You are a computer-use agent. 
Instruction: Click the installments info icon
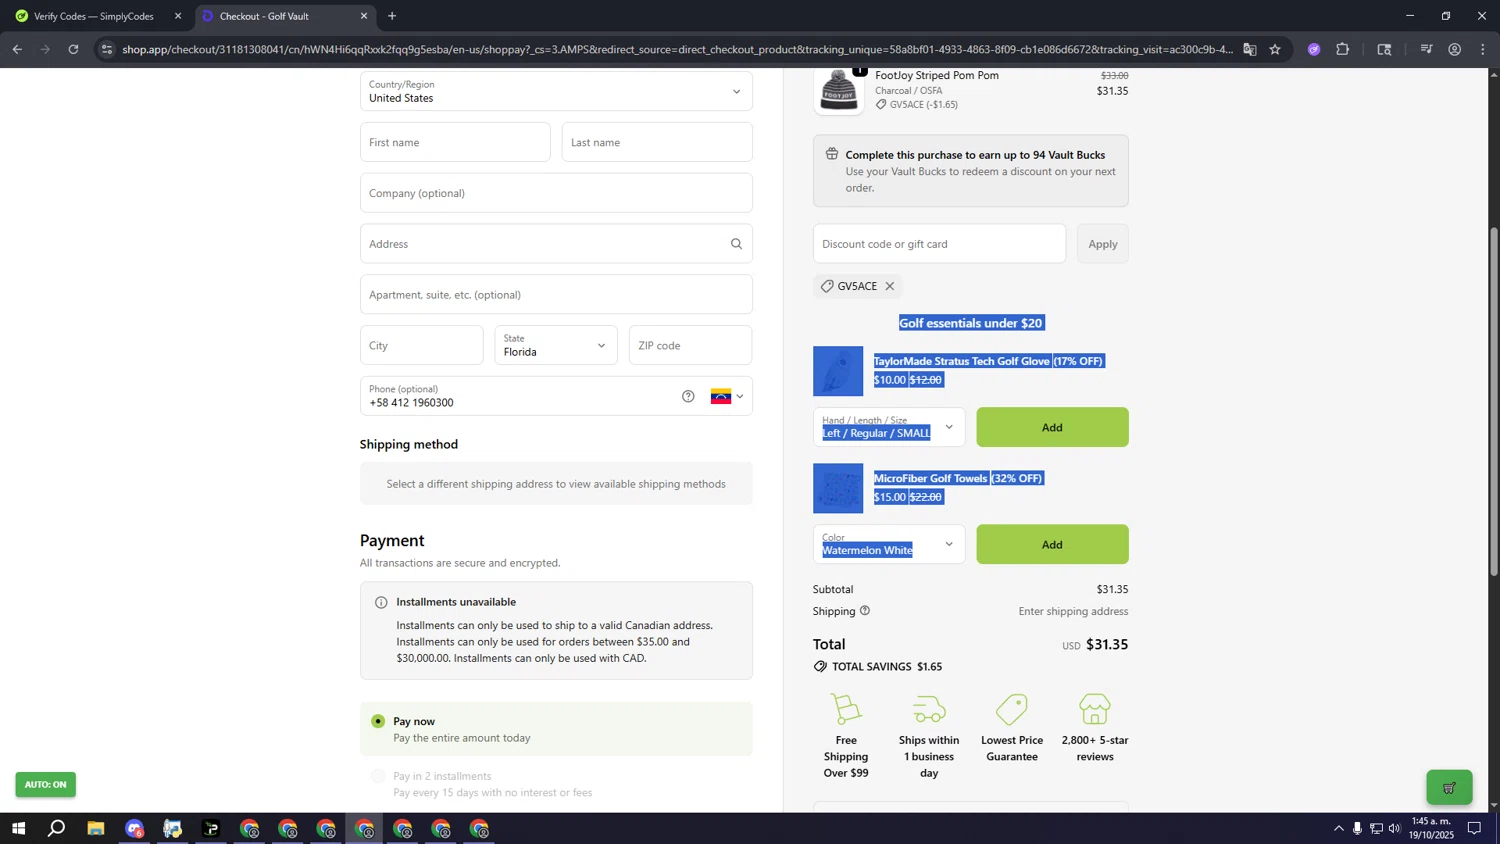tap(381, 602)
